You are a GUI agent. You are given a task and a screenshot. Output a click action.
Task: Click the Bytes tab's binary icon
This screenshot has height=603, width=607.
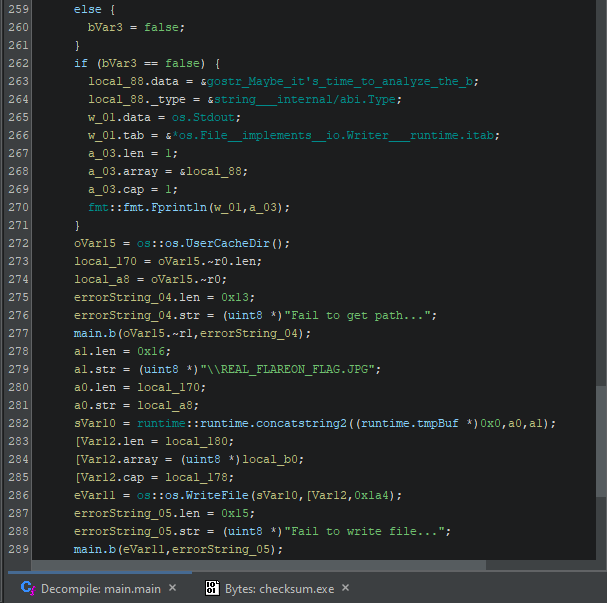point(212,588)
